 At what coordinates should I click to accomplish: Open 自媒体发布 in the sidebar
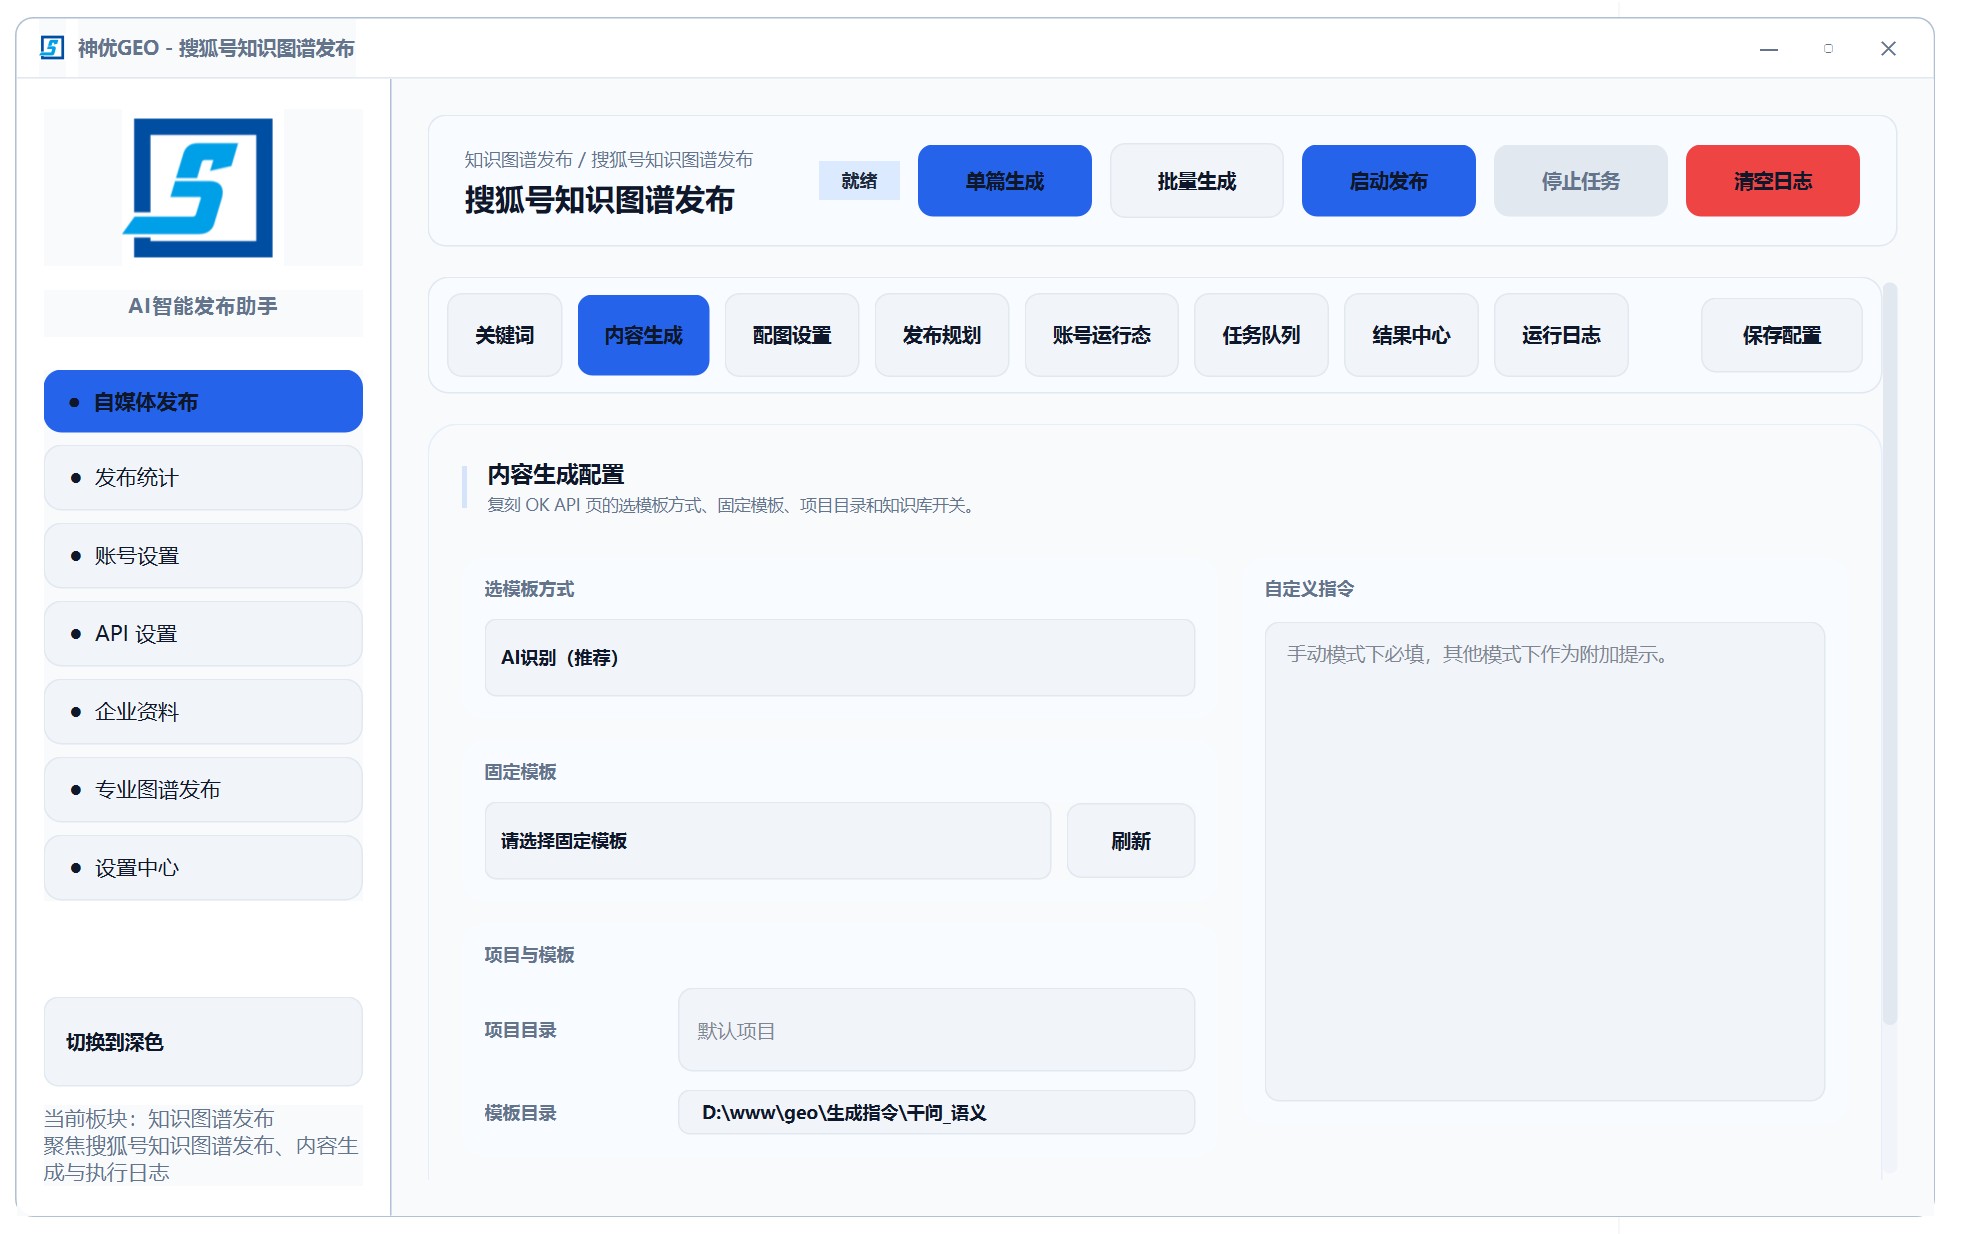coord(203,401)
